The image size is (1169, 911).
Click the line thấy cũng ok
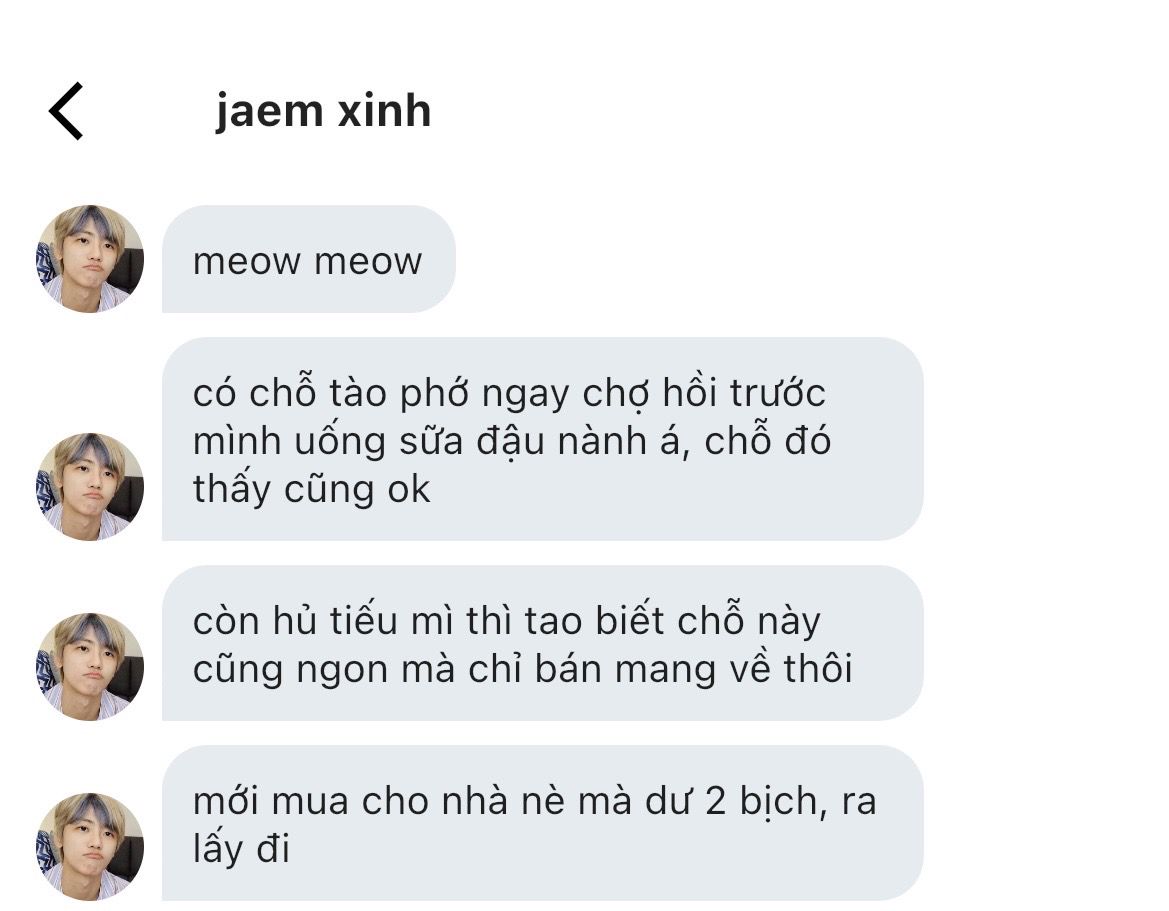tap(312, 490)
